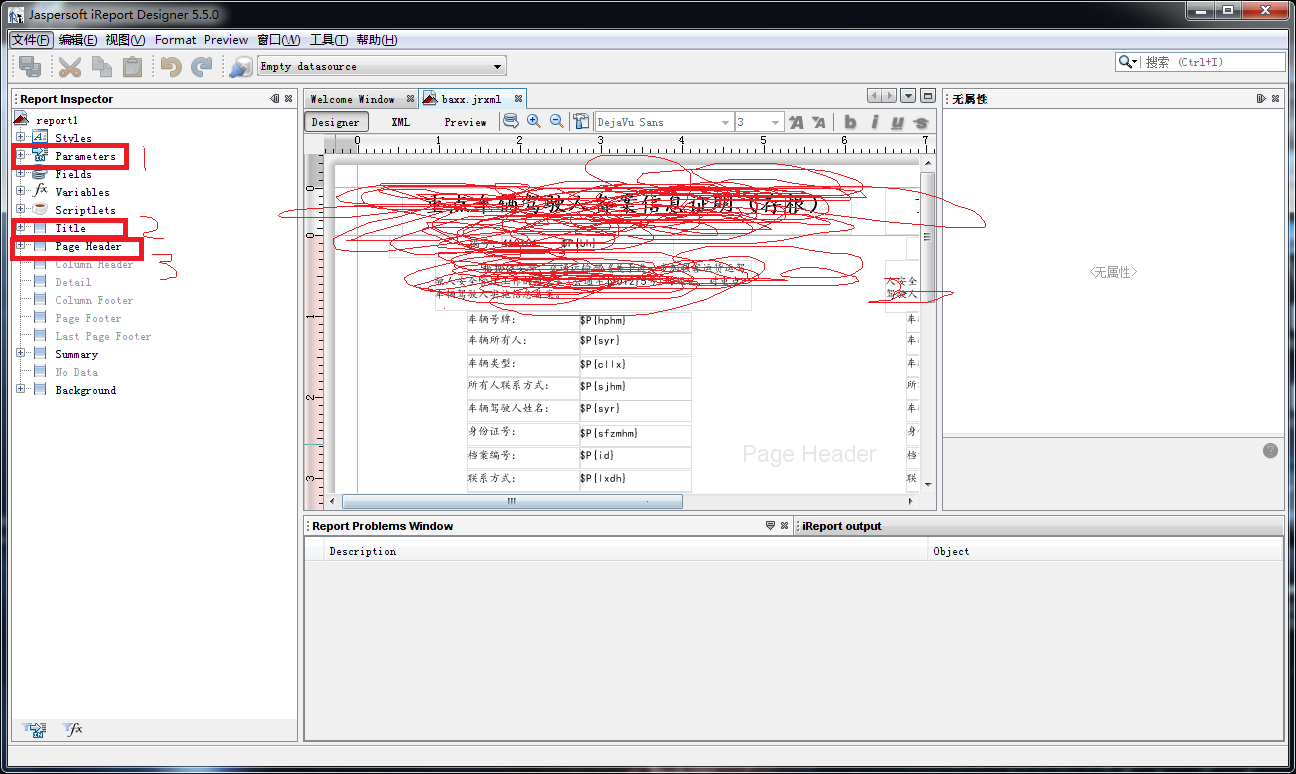Minimize the properties panel (无属性)
1296x774 pixels.
click(1261, 99)
